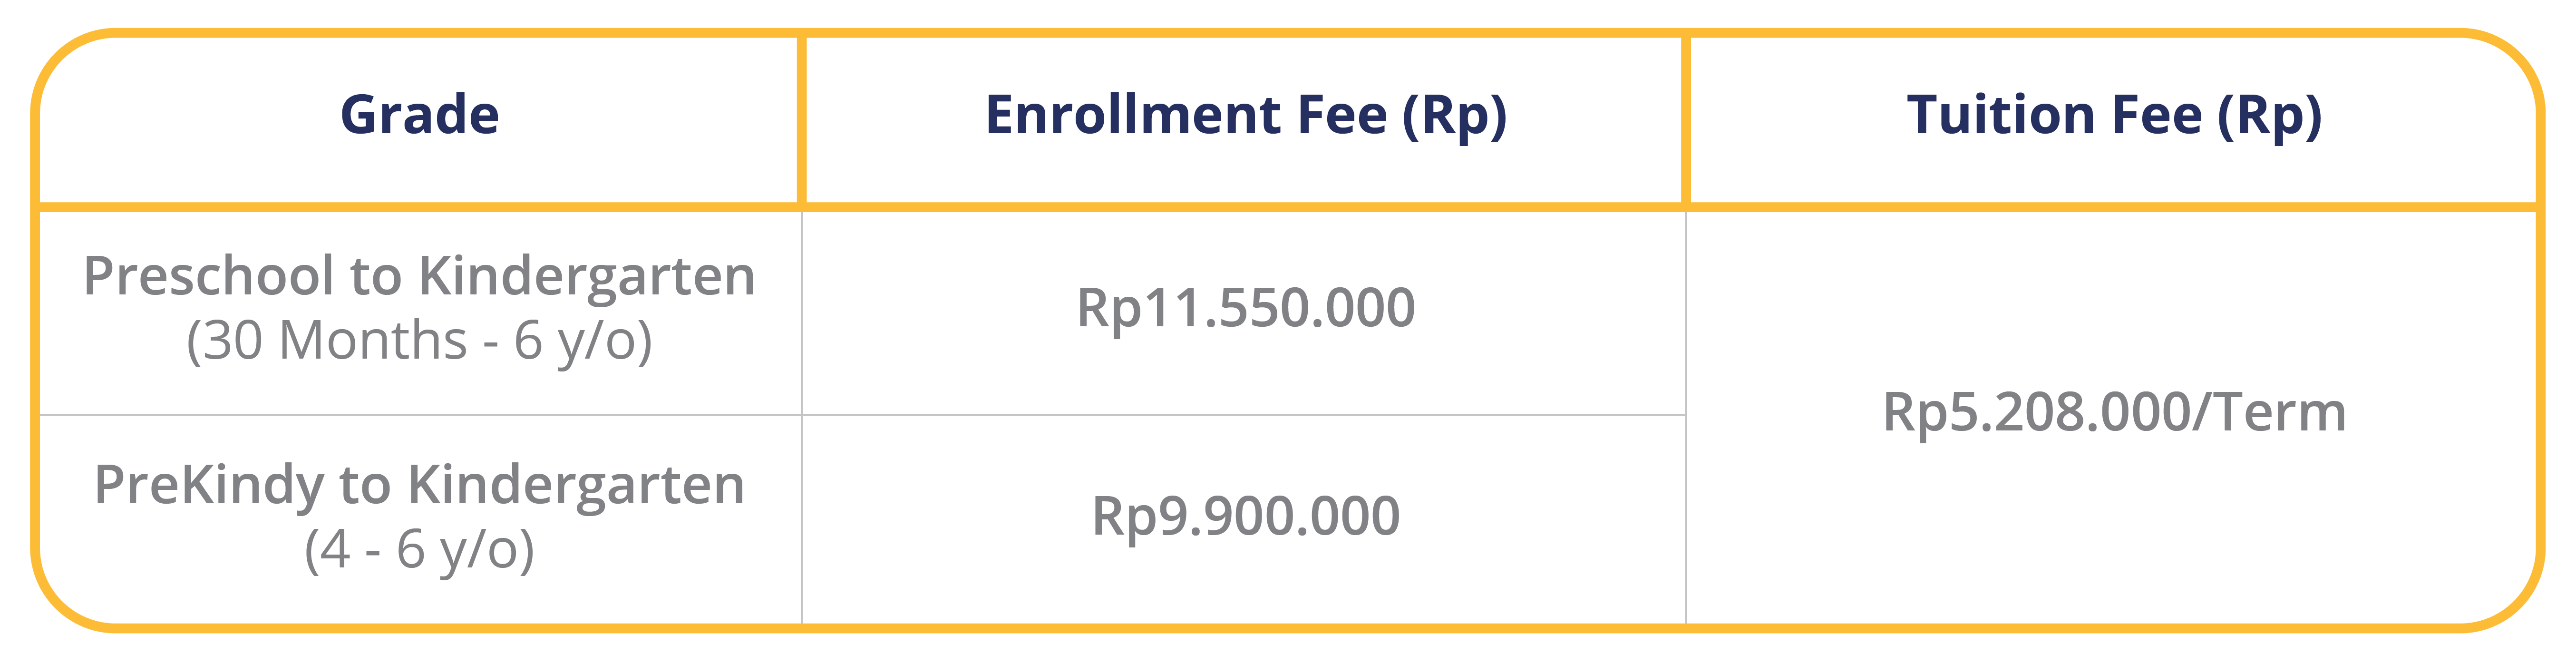Image resolution: width=2576 pixels, height=654 pixels.
Task: Click the word Kindergarten in the PreKindy row
Action: [x=576, y=487]
